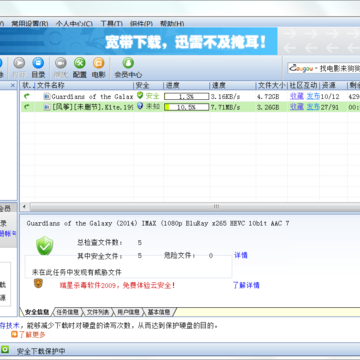Open the 组件(P) menu
The height and width of the screenshot is (360, 360).
[141, 24]
